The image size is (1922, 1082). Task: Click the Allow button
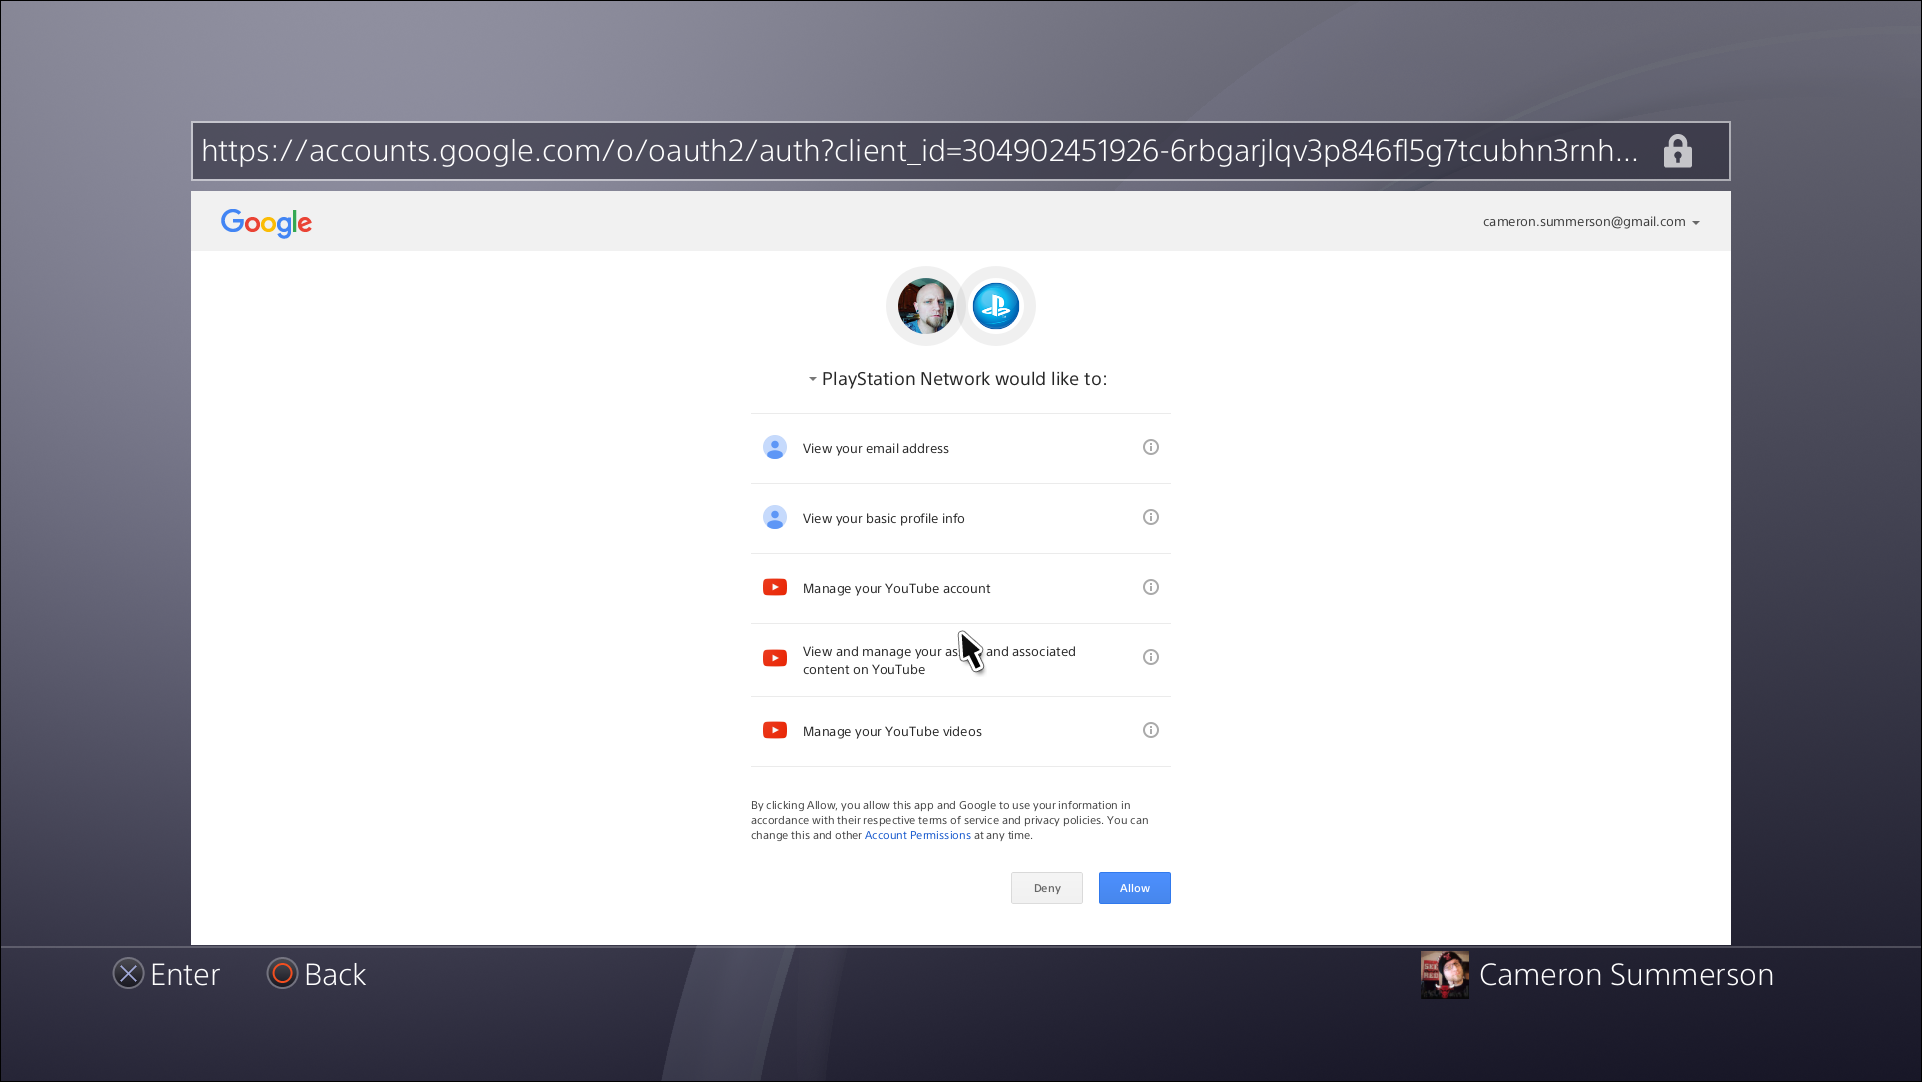click(x=1134, y=887)
